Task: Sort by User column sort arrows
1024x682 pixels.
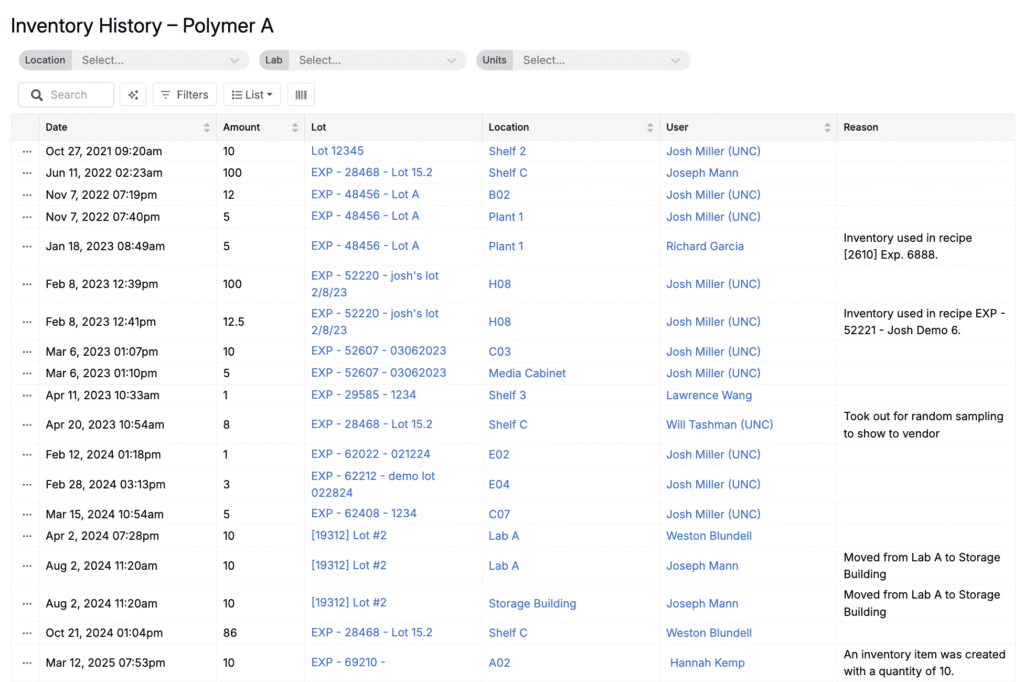Action: pyautogui.click(x=827, y=128)
